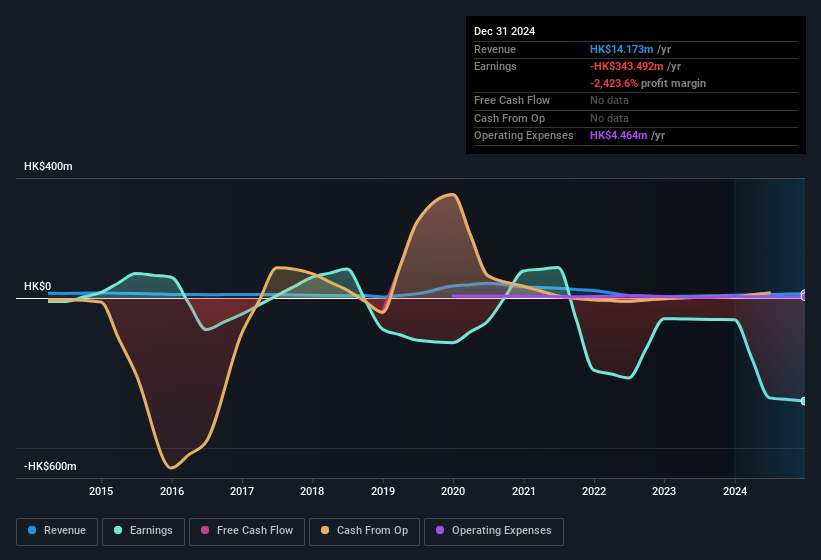Click the 2019 x-axis label
The height and width of the screenshot is (560, 821).
[x=383, y=491]
